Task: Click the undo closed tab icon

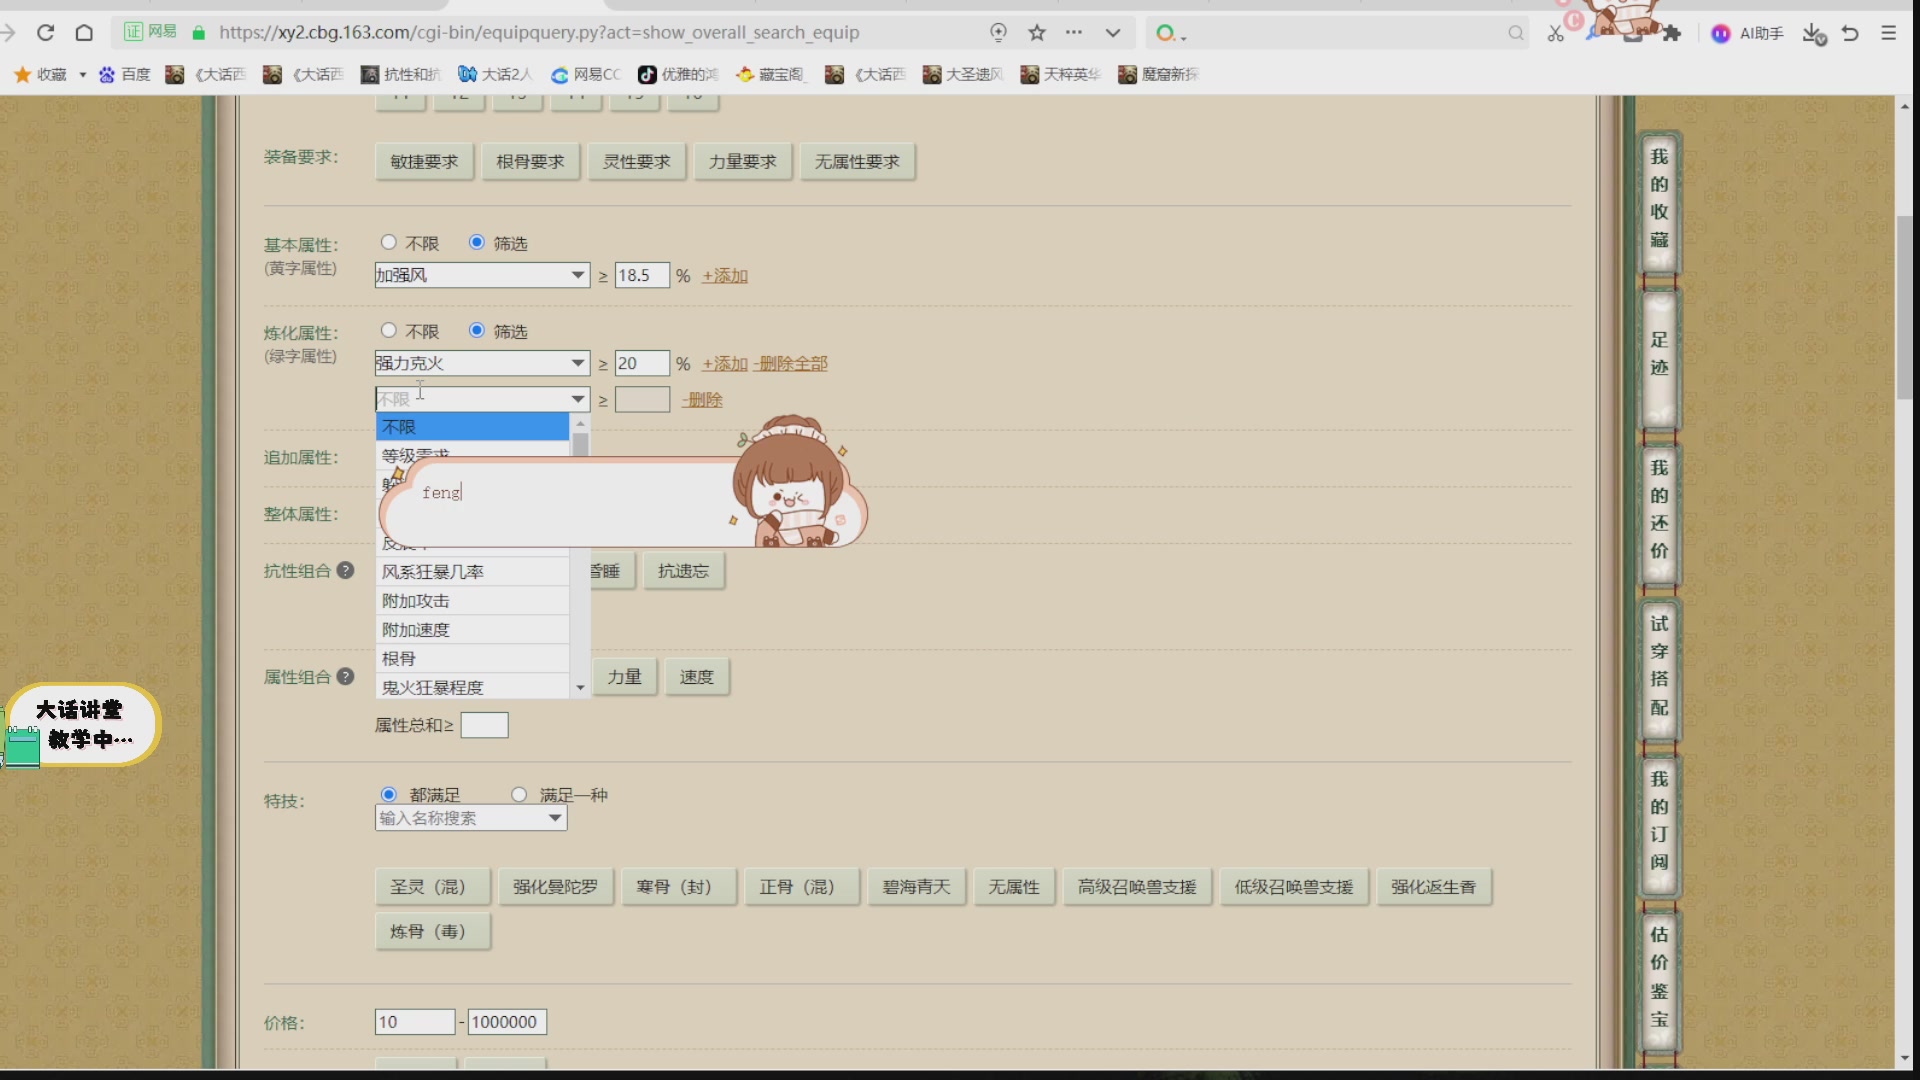Action: point(1850,33)
